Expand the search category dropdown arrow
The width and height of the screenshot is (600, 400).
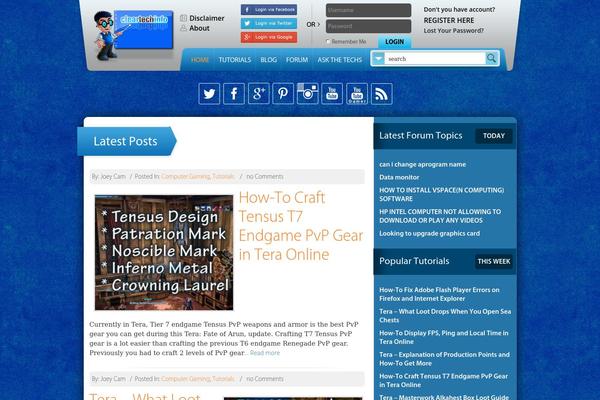pyautogui.click(x=378, y=59)
